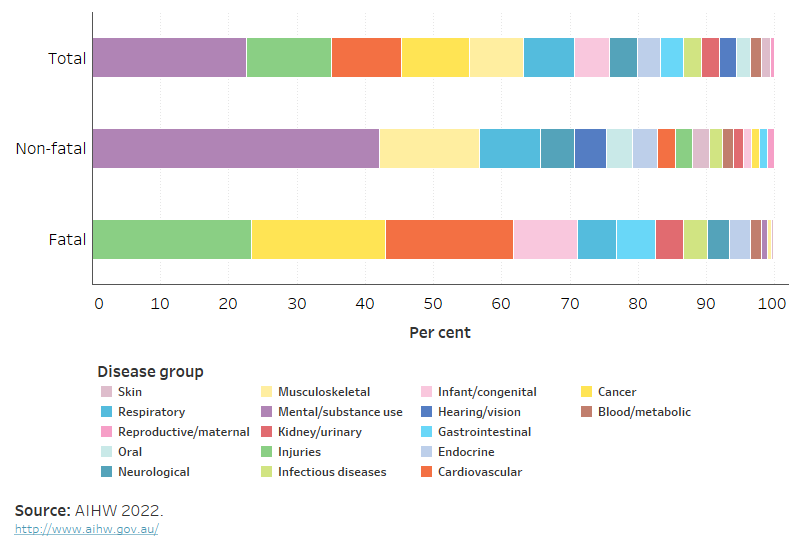The width and height of the screenshot is (800, 550).
Task: Select the Hearing/vision legend color square
Action: pyautogui.click(x=428, y=412)
